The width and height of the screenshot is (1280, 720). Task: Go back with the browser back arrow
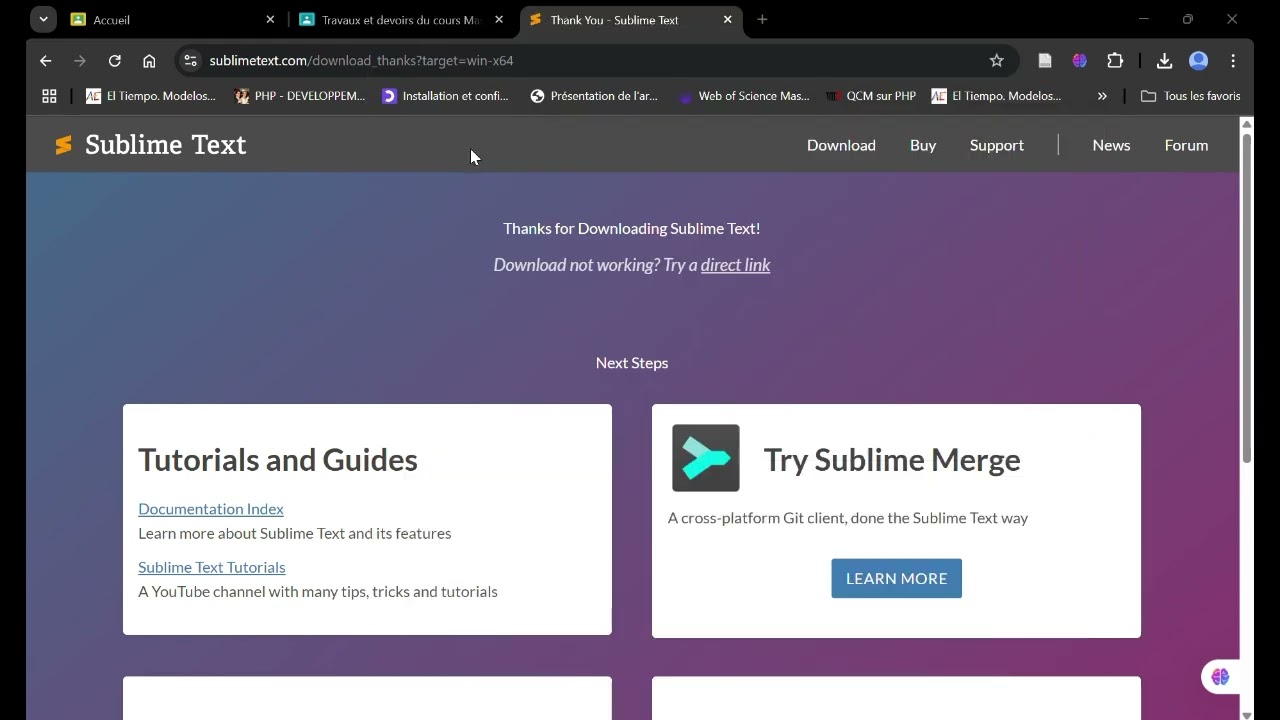point(45,61)
